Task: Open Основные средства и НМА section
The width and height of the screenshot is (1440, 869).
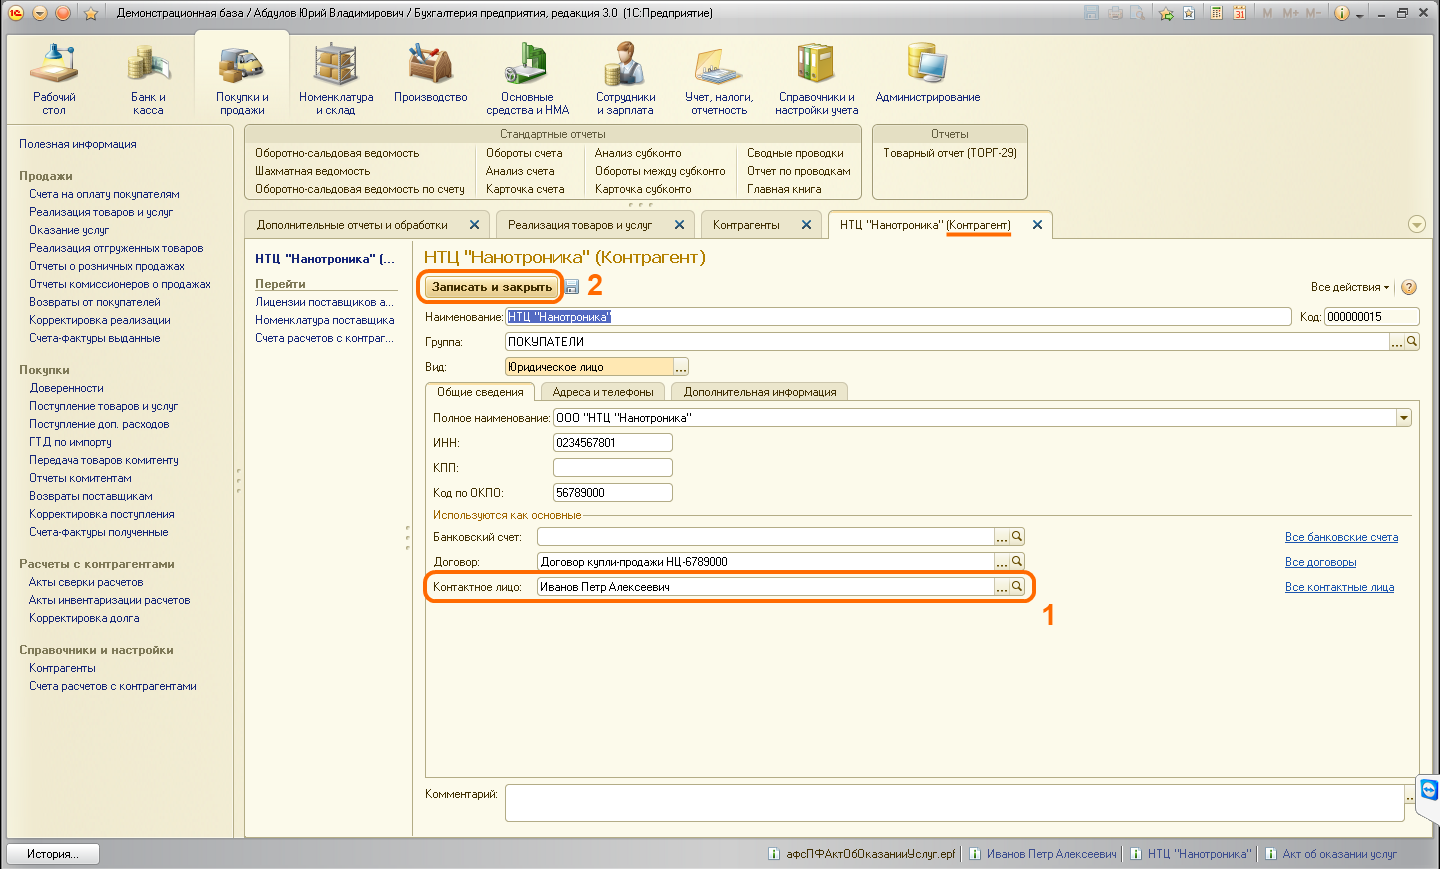Action: (527, 79)
